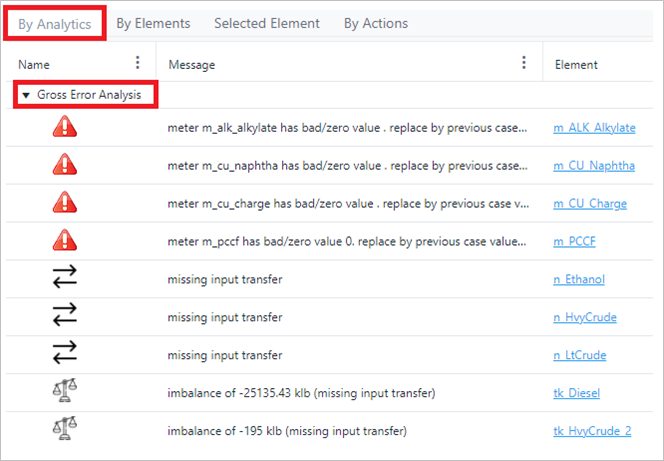Click the balance scale icon for tk_Diesel
The image size is (664, 461).
[x=65, y=393]
